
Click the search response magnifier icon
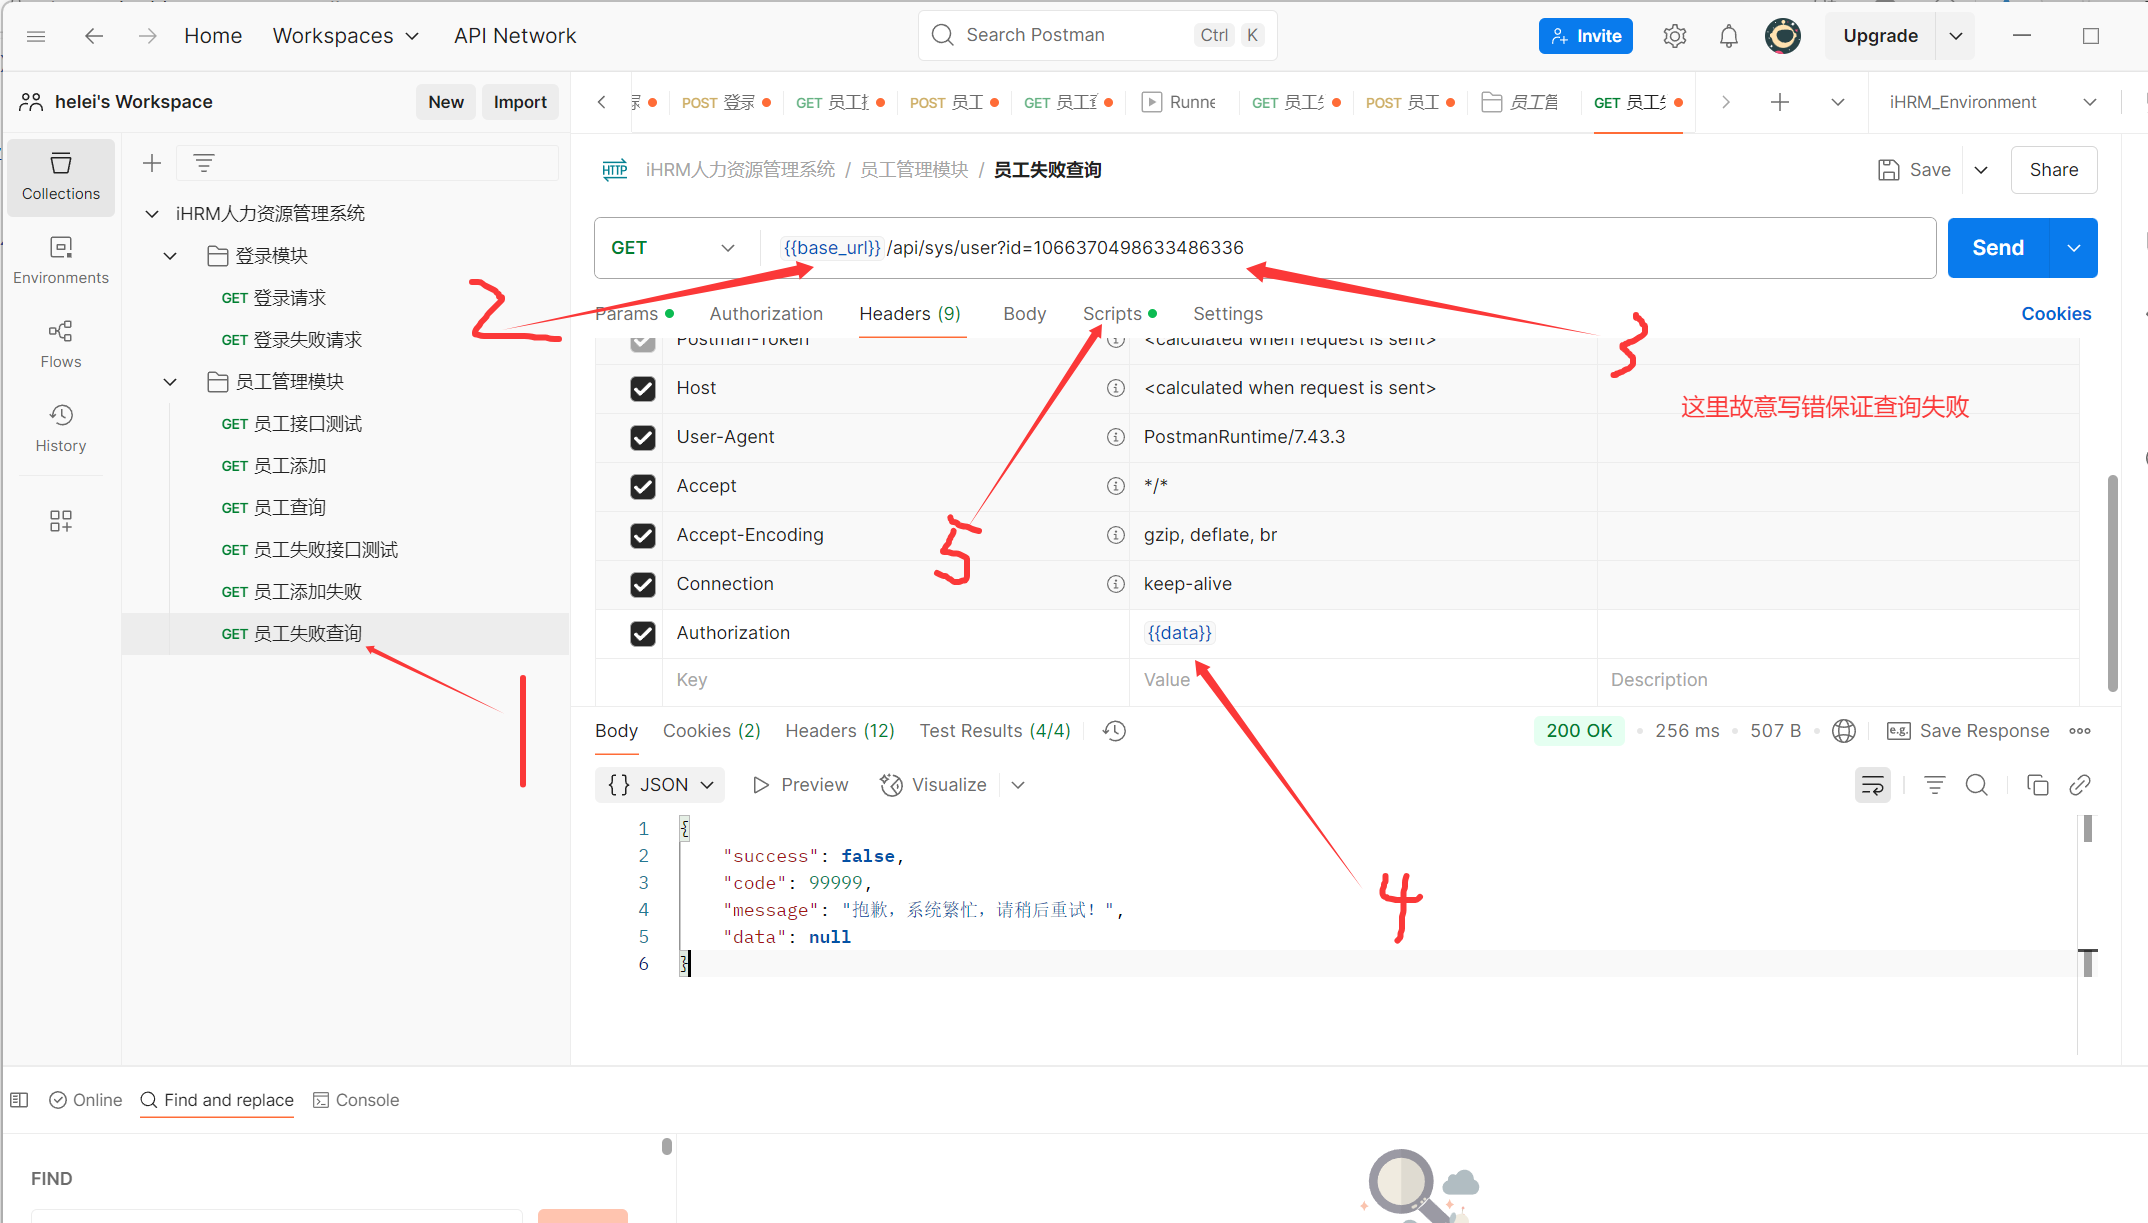[1976, 785]
